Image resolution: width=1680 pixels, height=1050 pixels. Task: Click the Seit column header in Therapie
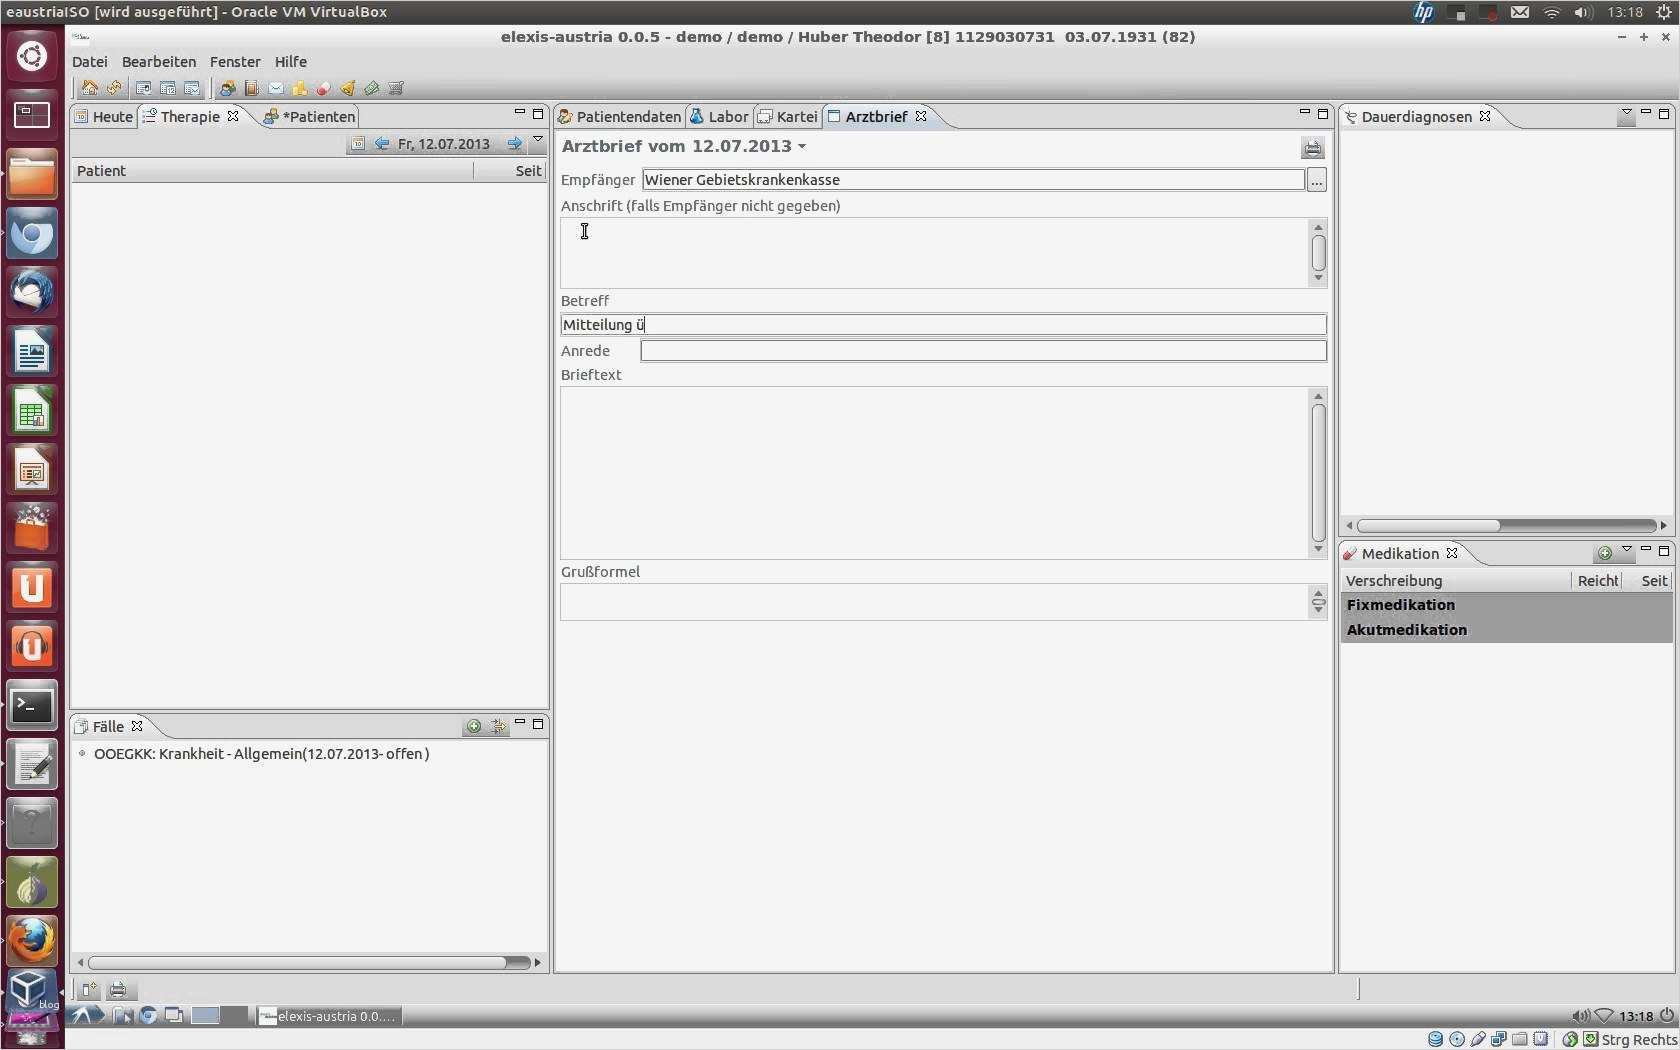coord(511,171)
